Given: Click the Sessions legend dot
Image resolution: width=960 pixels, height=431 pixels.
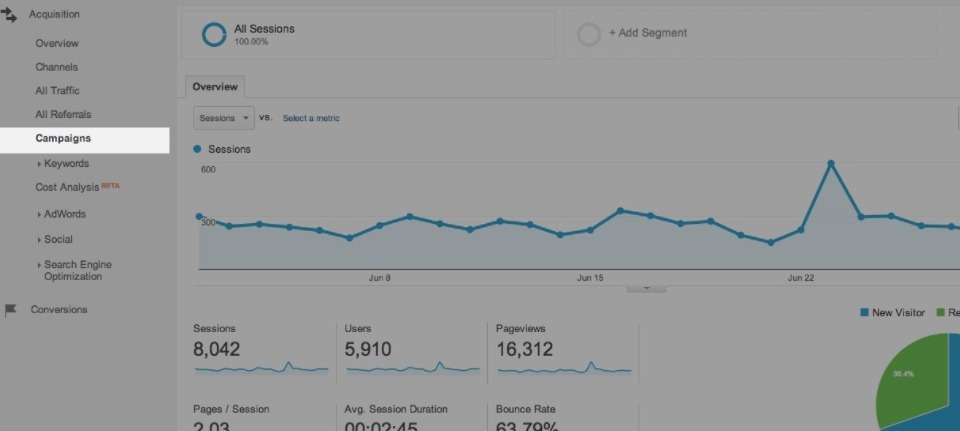Looking at the screenshot, I should pos(197,149).
